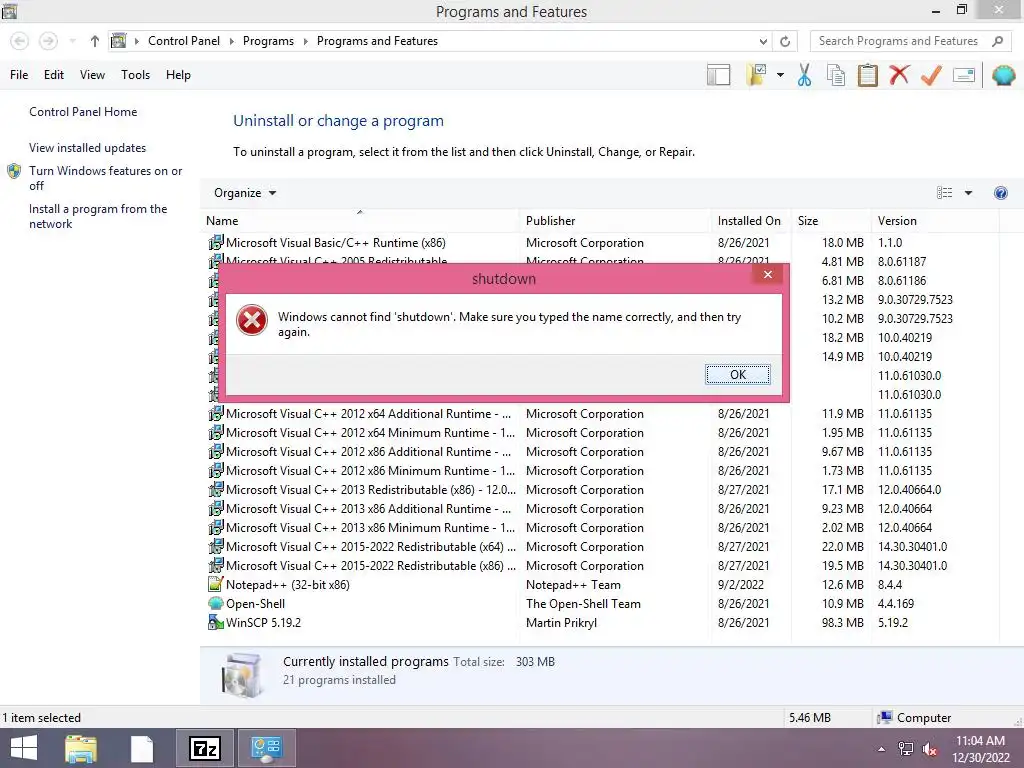Viewport: 1024px width, 768px height.
Task: Select Visual C++ 2012 x64 Additional Runtime row
Action: [601, 414]
